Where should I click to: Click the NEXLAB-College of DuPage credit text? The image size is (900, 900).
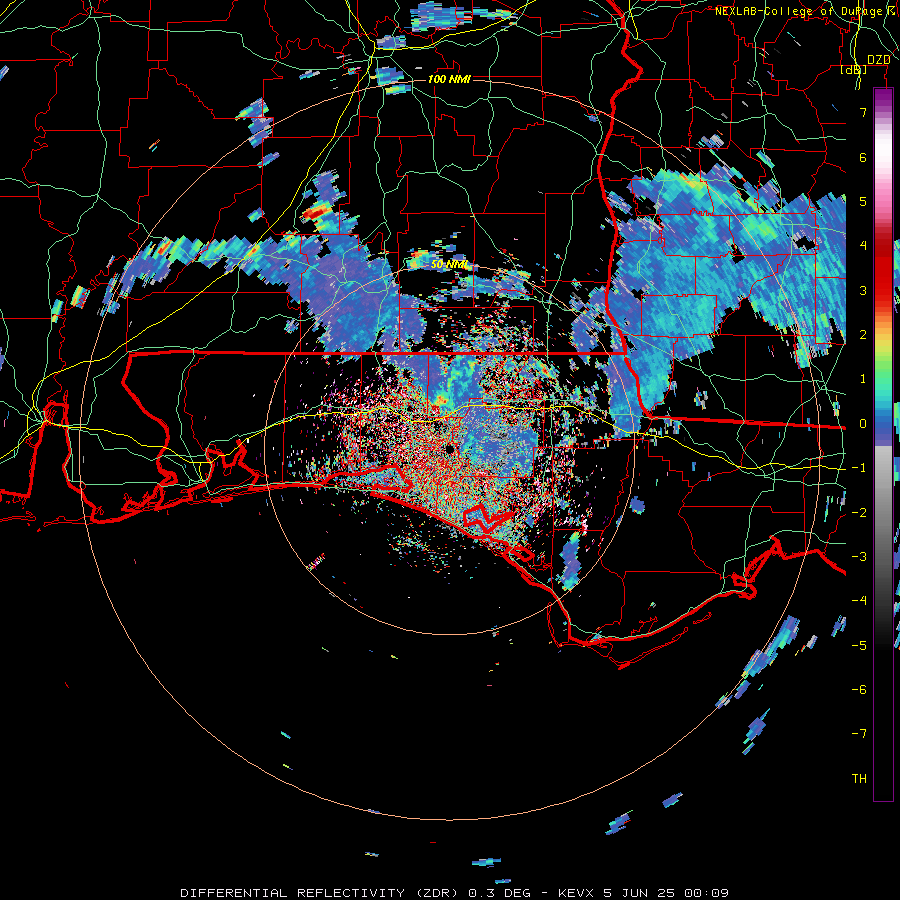click(x=806, y=11)
